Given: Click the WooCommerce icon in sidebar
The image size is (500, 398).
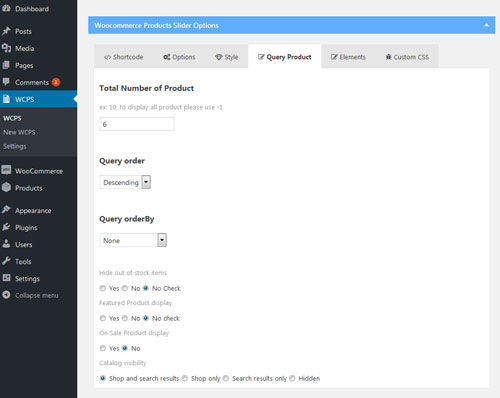Looking at the screenshot, I should pyautogui.click(x=6, y=170).
